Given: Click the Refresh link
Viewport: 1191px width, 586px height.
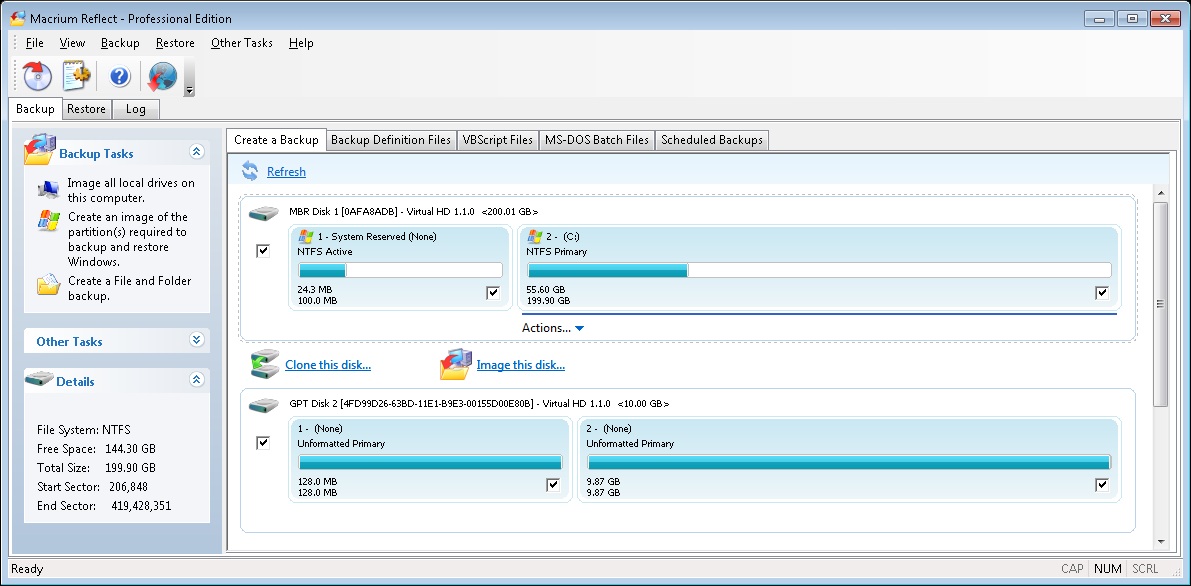Looking at the screenshot, I should tap(286, 172).
